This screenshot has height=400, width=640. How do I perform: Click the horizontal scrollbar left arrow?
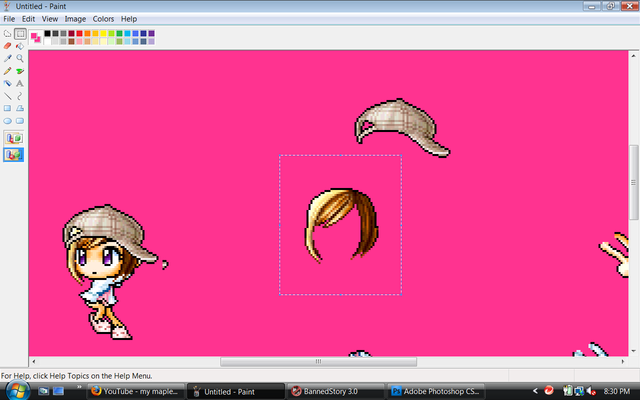click(x=34, y=362)
